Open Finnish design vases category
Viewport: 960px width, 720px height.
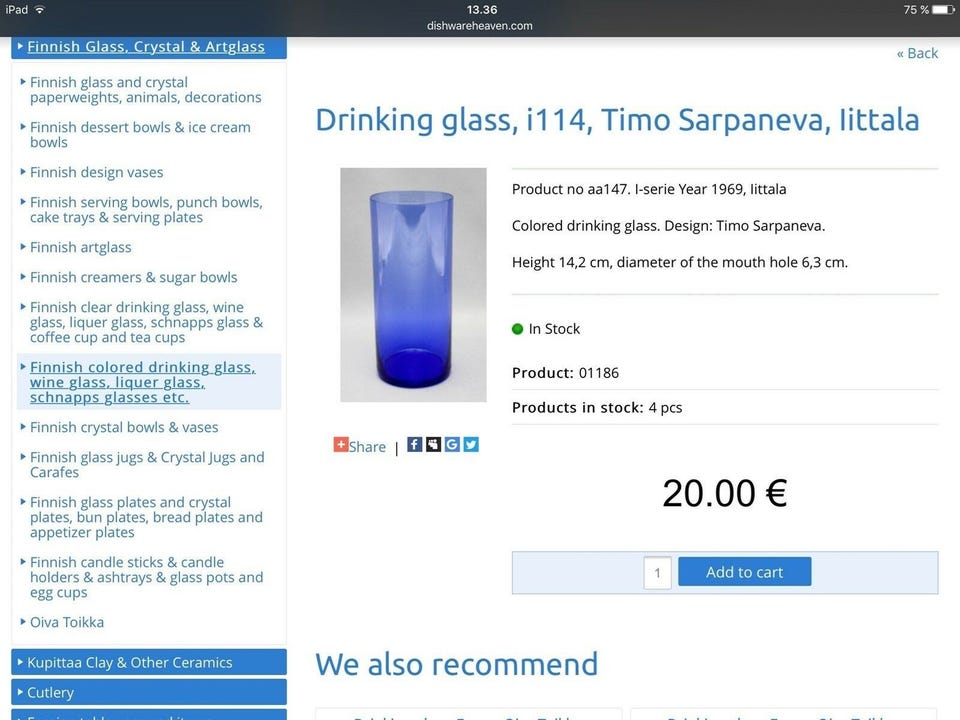click(96, 172)
